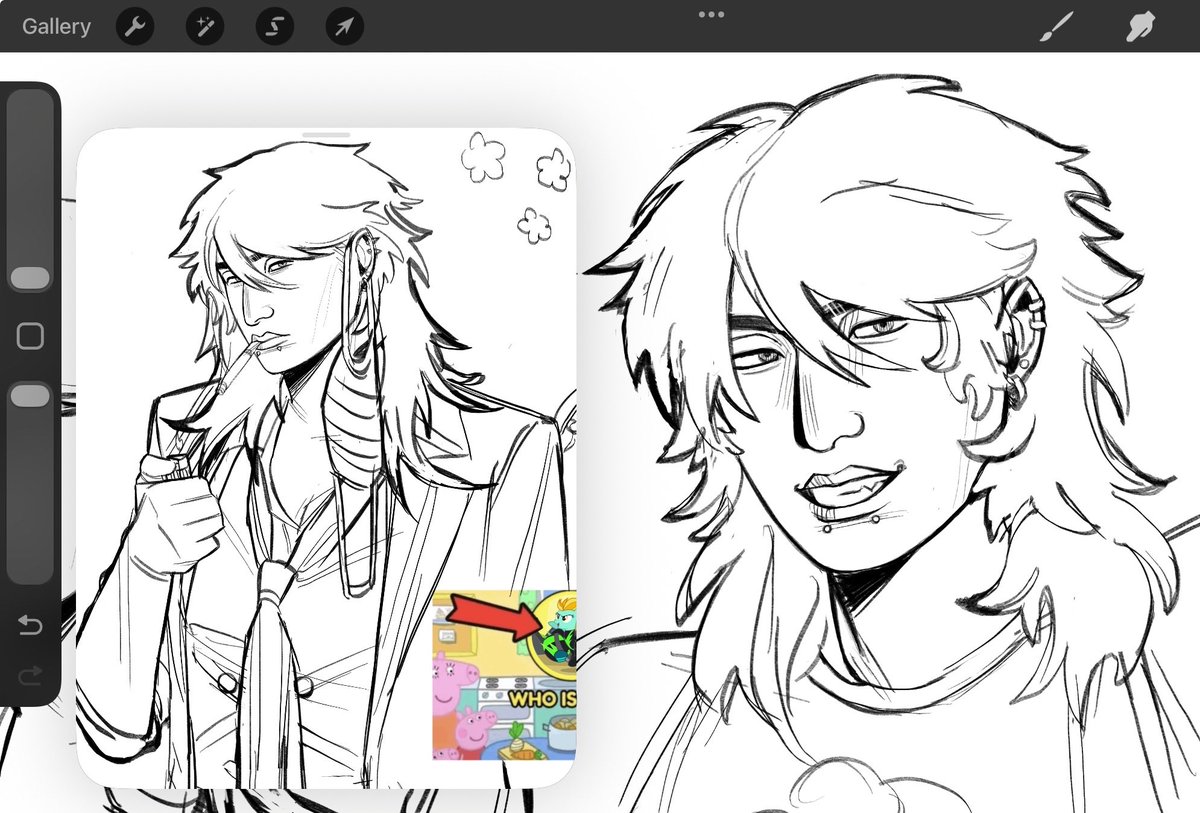1200x813 pixels.
Task: Select the Transform arrow tool
Action: click(344, 27)
